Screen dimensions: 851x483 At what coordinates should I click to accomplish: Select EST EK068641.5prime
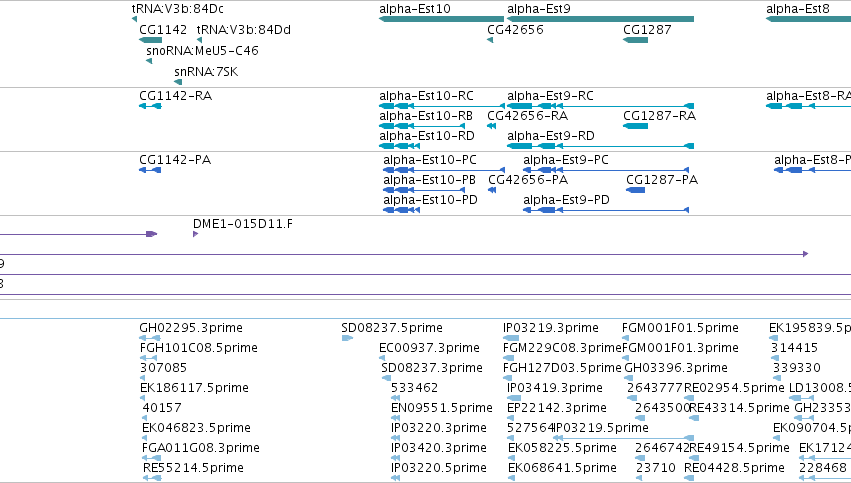tap(562, 468)
